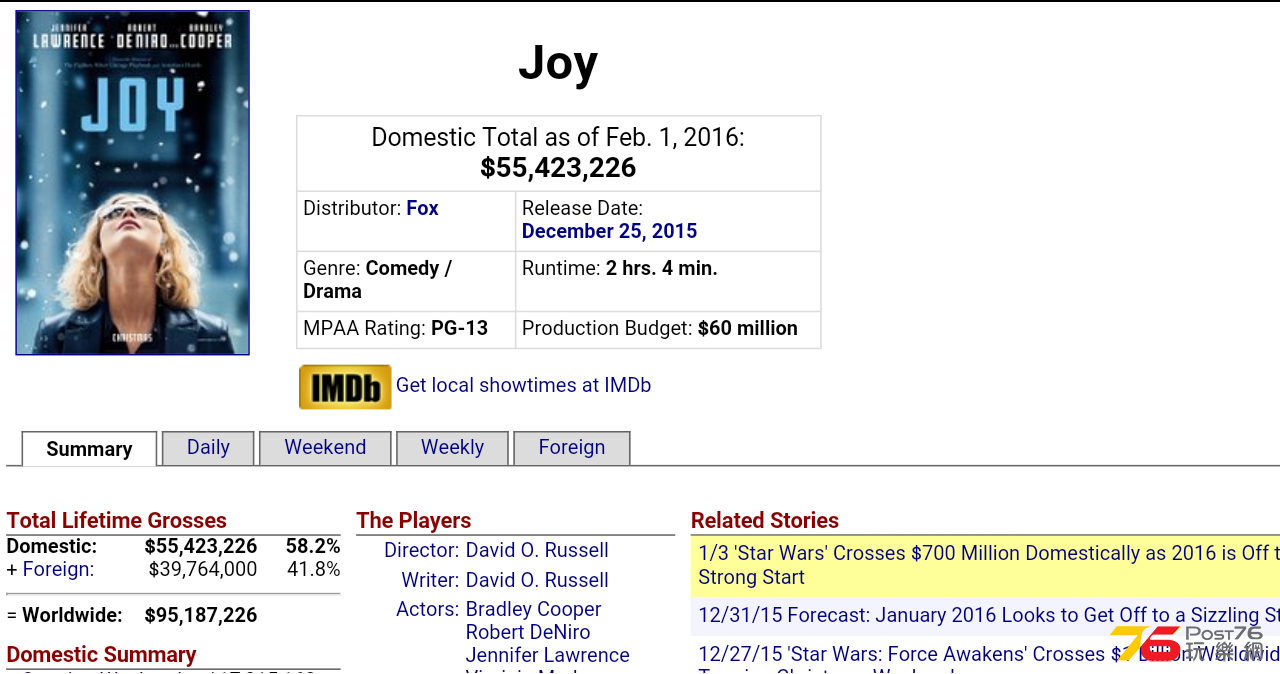
Task: Go to the Foreign tab
Action: coord(572,447)
